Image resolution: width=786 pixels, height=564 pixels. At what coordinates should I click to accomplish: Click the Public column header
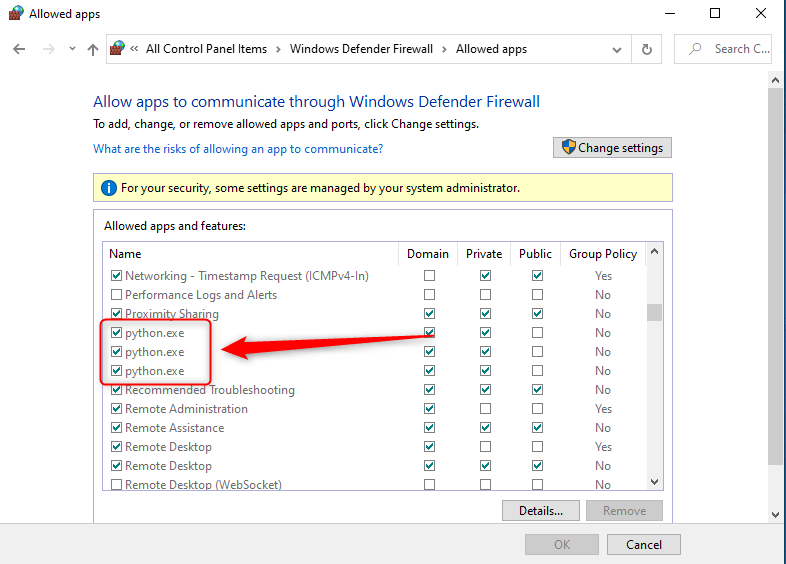click(x=535, y=254)
